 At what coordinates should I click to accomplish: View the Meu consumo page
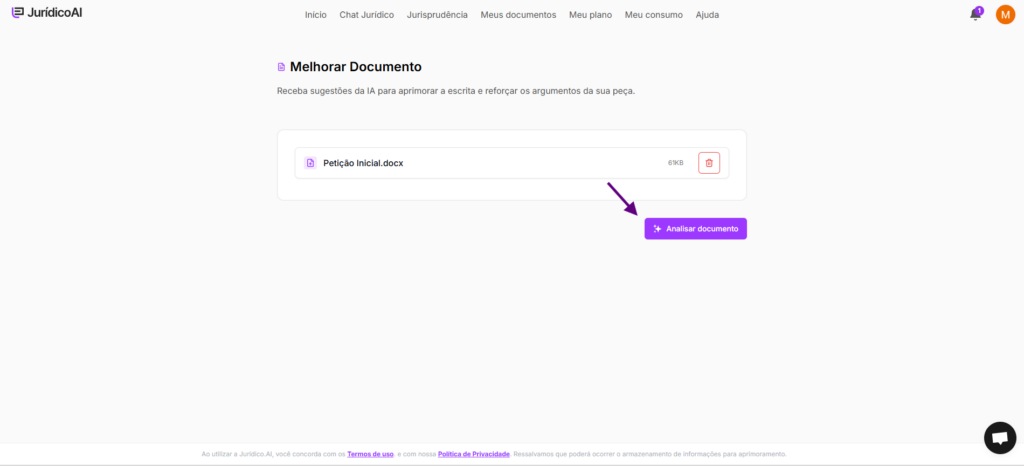tap(653, 15)
